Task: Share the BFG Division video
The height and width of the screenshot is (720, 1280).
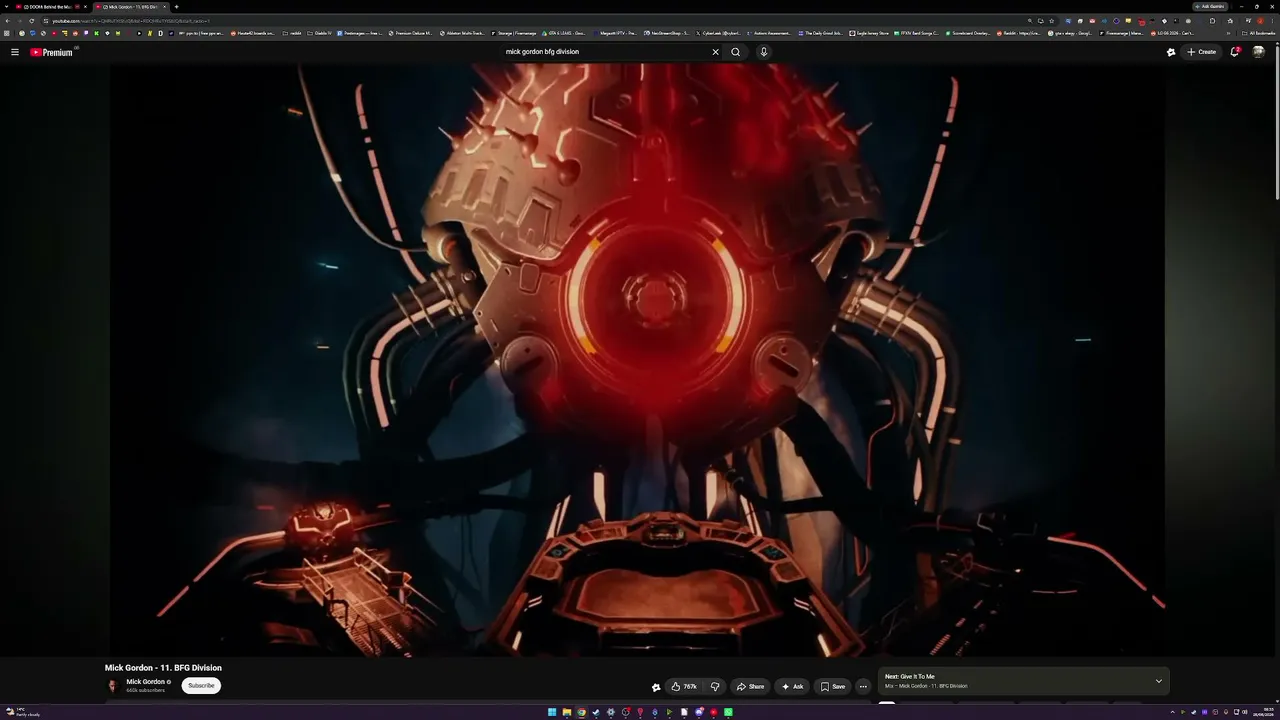Action: pos(750,686)
